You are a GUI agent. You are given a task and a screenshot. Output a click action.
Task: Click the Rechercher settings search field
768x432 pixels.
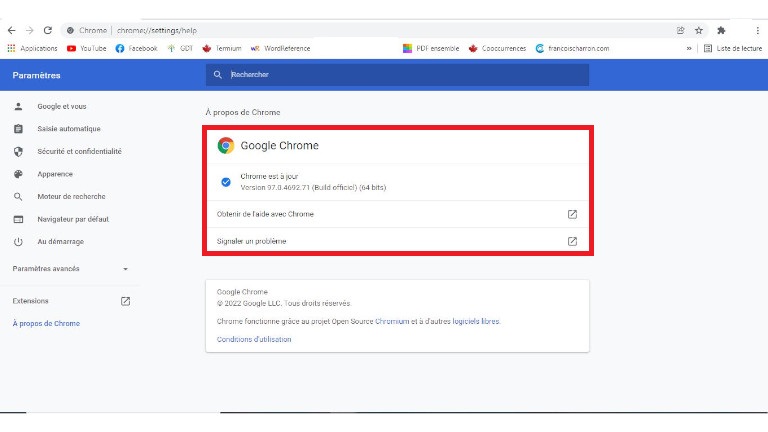(397, 74)
